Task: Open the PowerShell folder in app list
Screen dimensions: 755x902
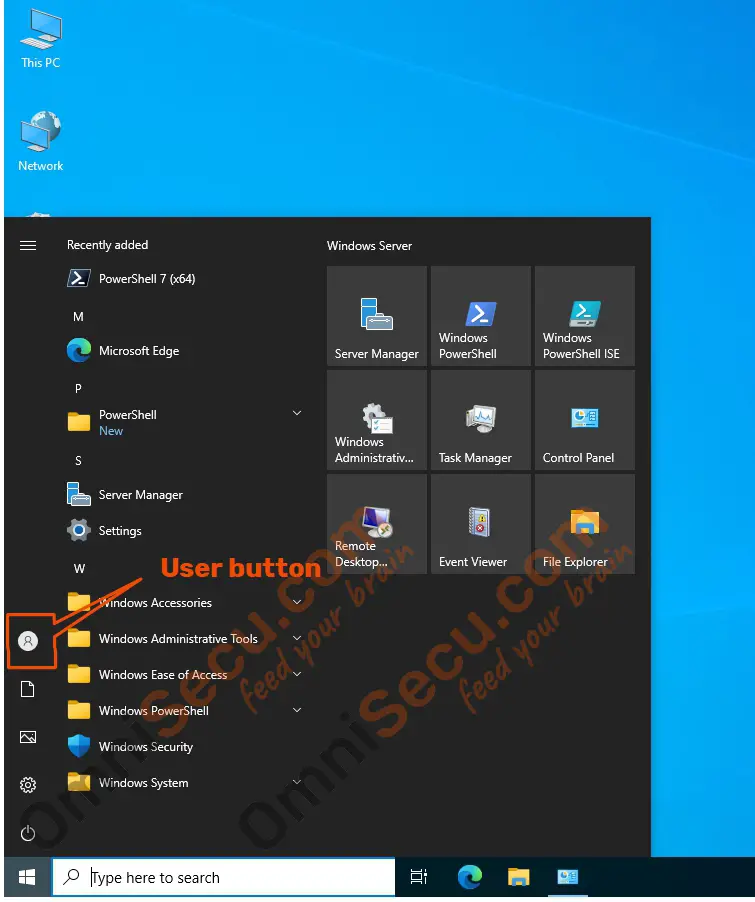Action: (x=184, y=422)
